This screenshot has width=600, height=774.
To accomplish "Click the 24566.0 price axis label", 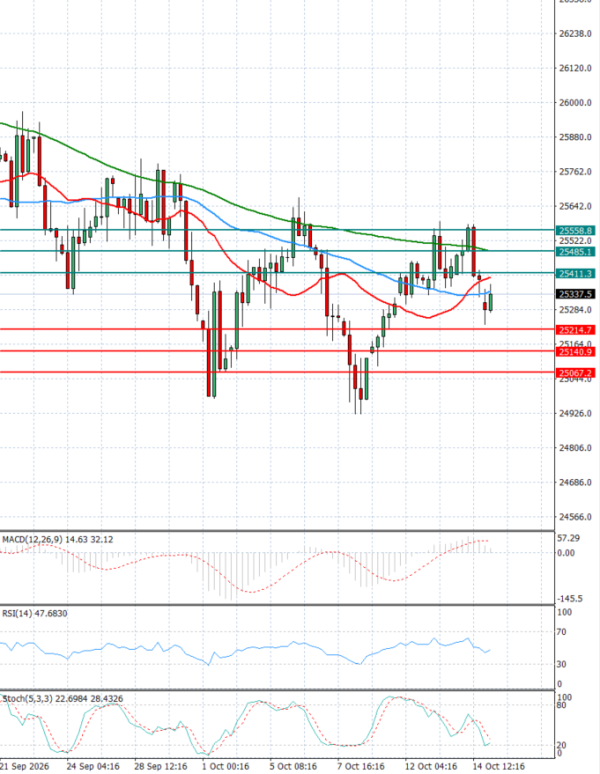I will [x=575, y=517].
